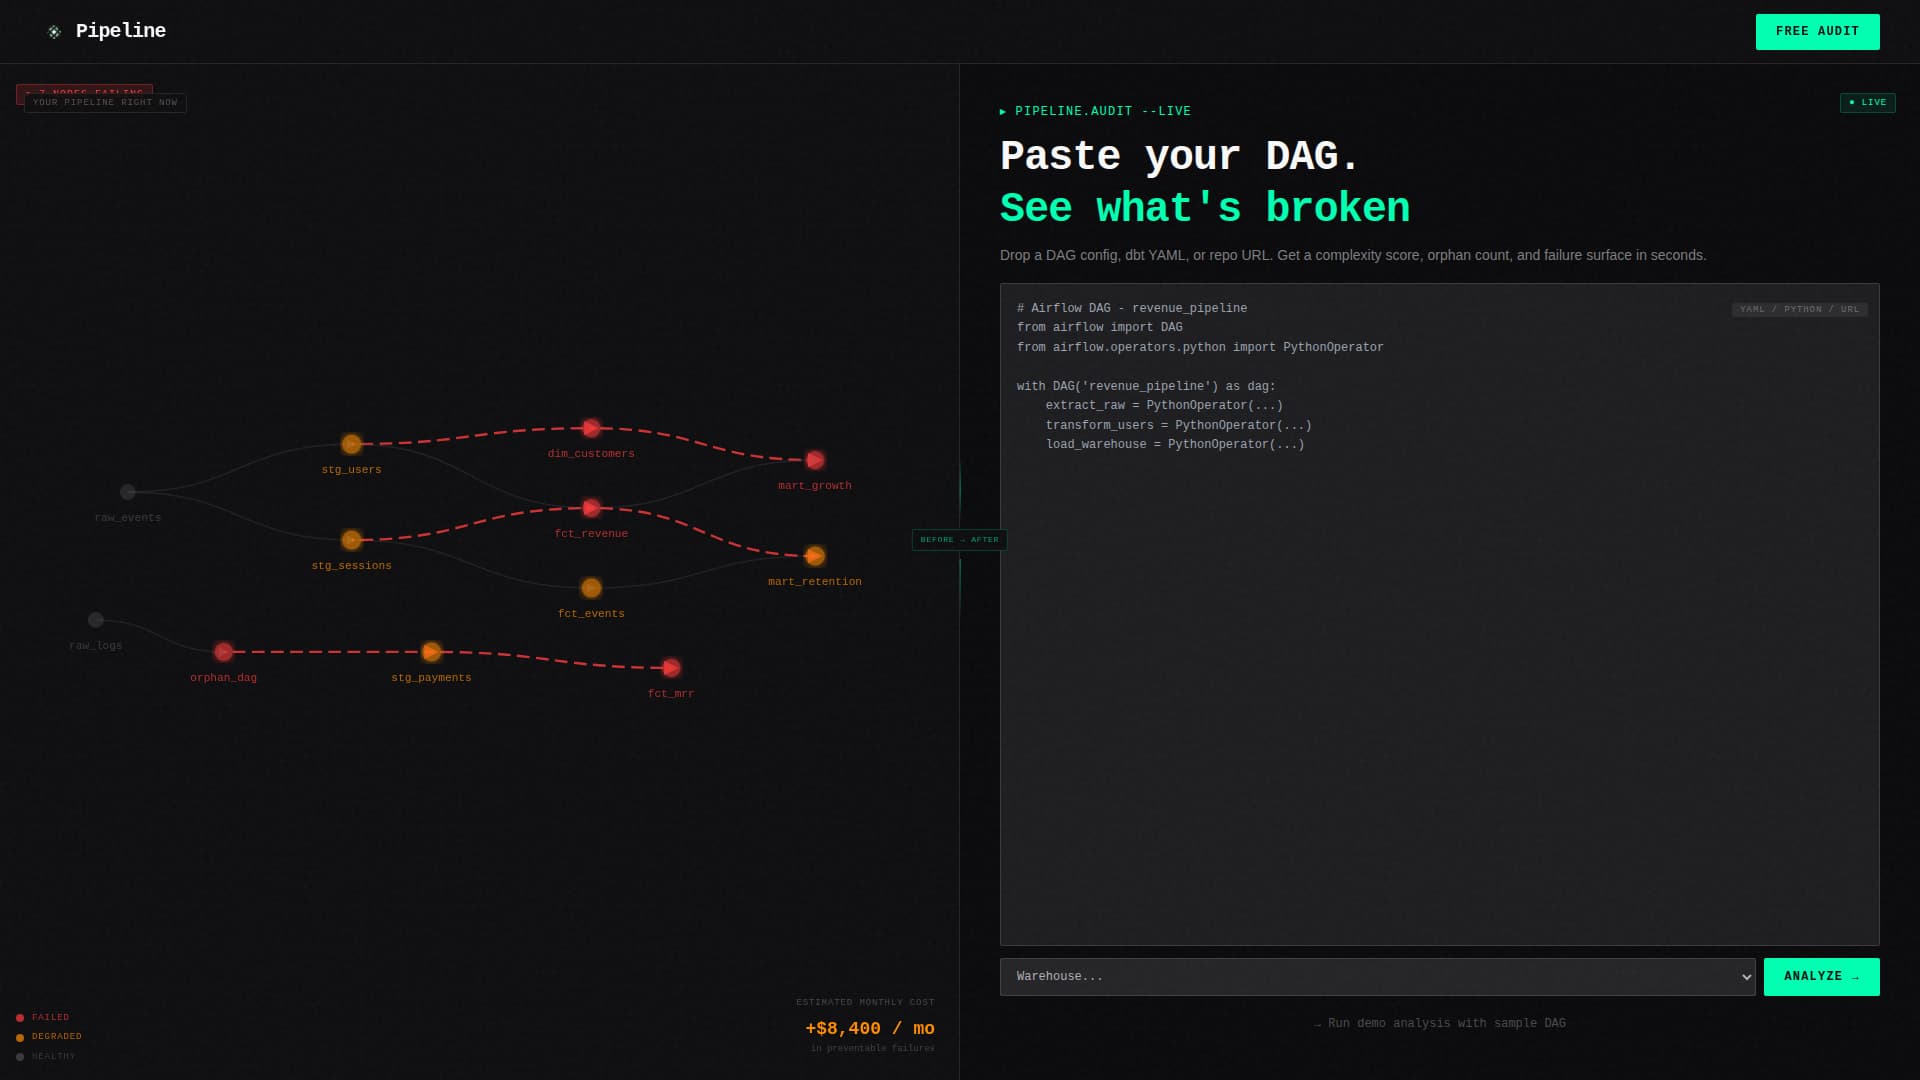Image resolution: width=1920 pixels, height=1080 pixels.
Task: Click the DEGRADED legend label
Action: (57, 1037)
